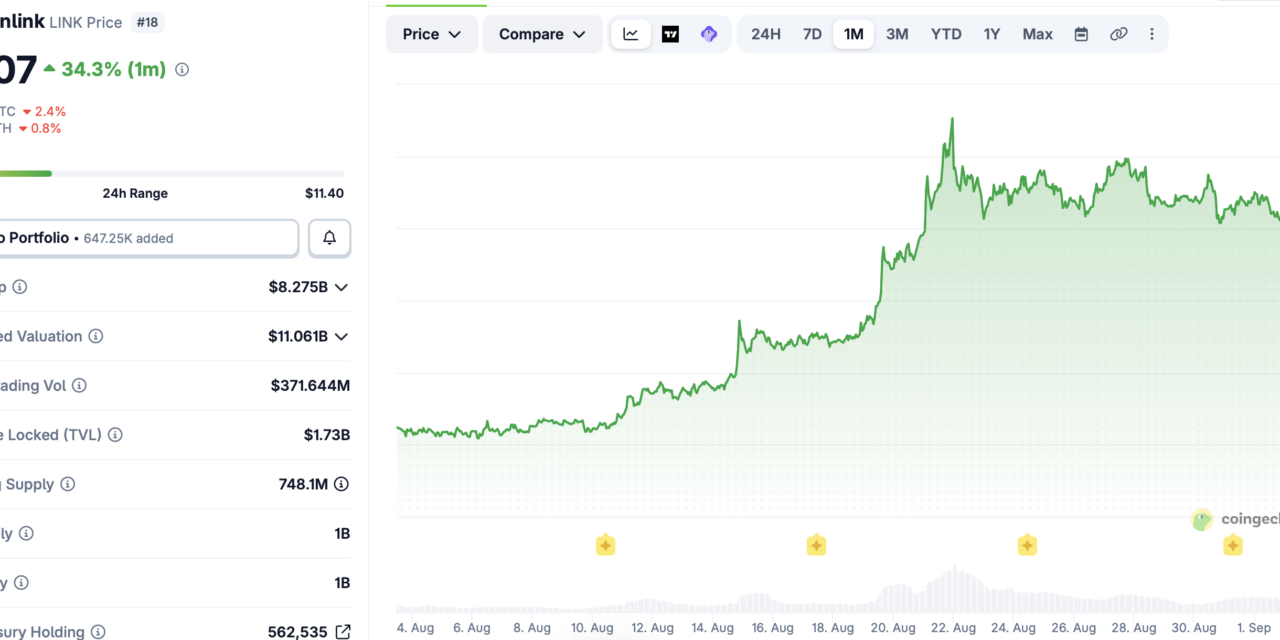Viewport: 1280px width, 640px height.
Task: Click the 22. Aug axis label
Action: coord(952,628)
